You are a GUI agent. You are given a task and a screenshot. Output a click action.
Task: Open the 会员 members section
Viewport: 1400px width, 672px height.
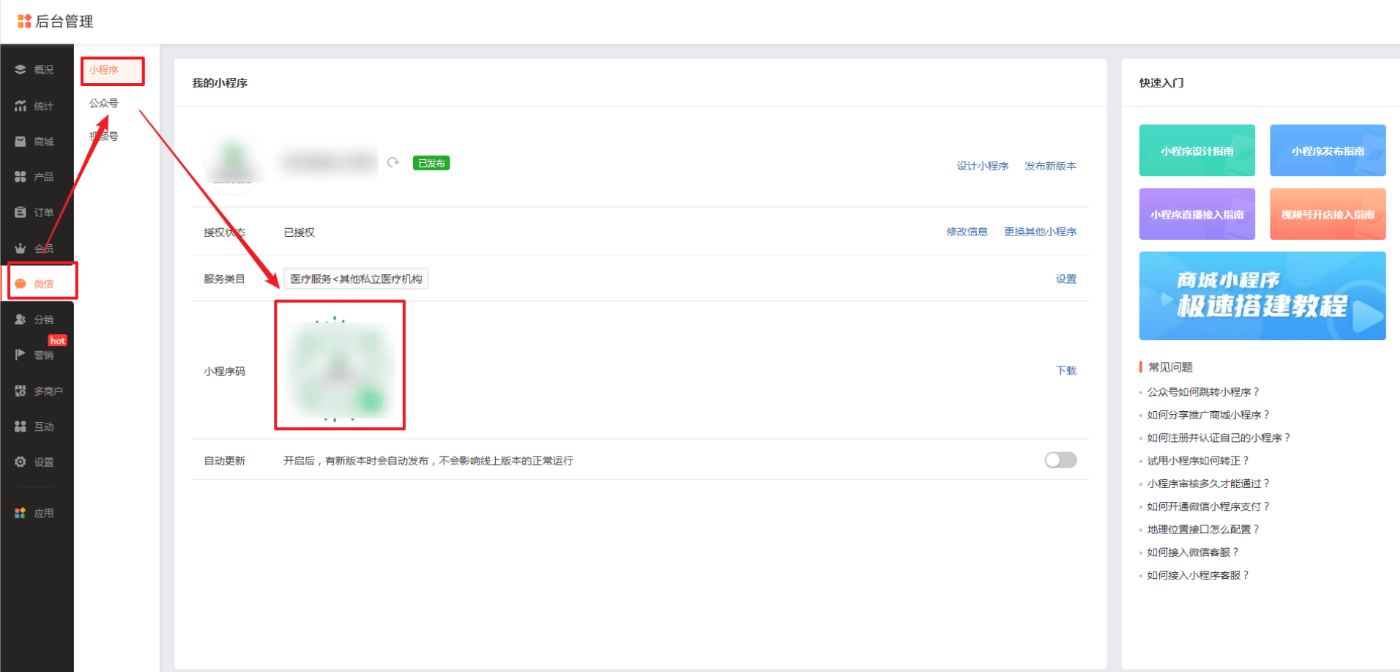click(x=36, y=249)
